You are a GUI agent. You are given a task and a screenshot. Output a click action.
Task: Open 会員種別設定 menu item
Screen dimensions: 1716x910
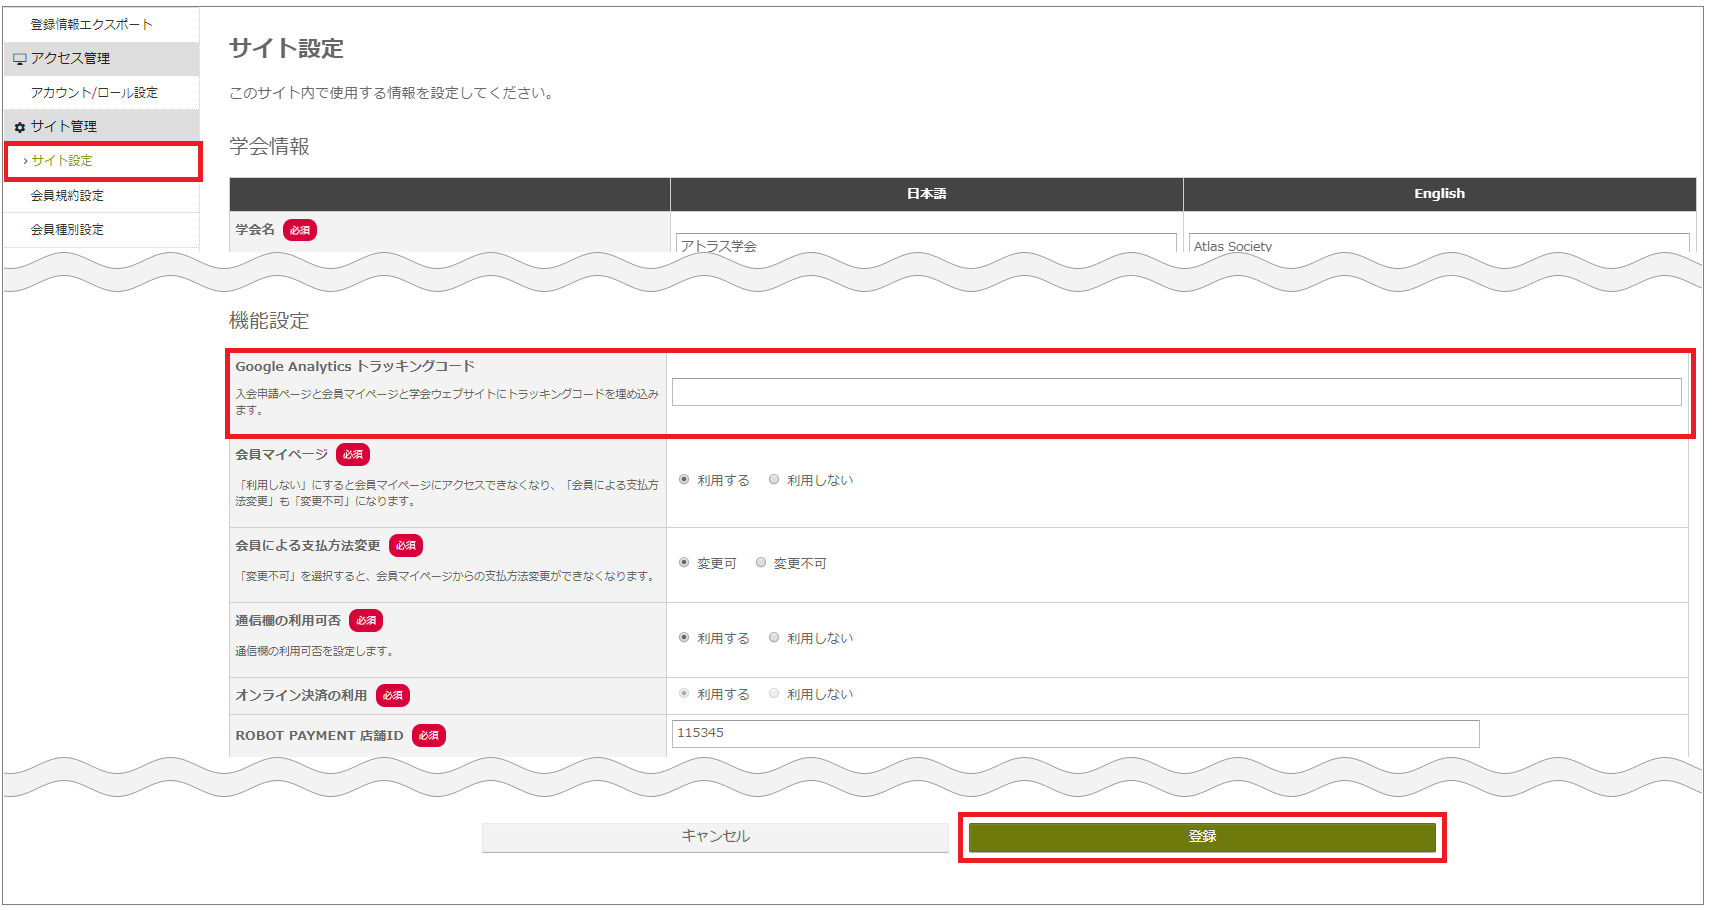[x=67, y=229]
